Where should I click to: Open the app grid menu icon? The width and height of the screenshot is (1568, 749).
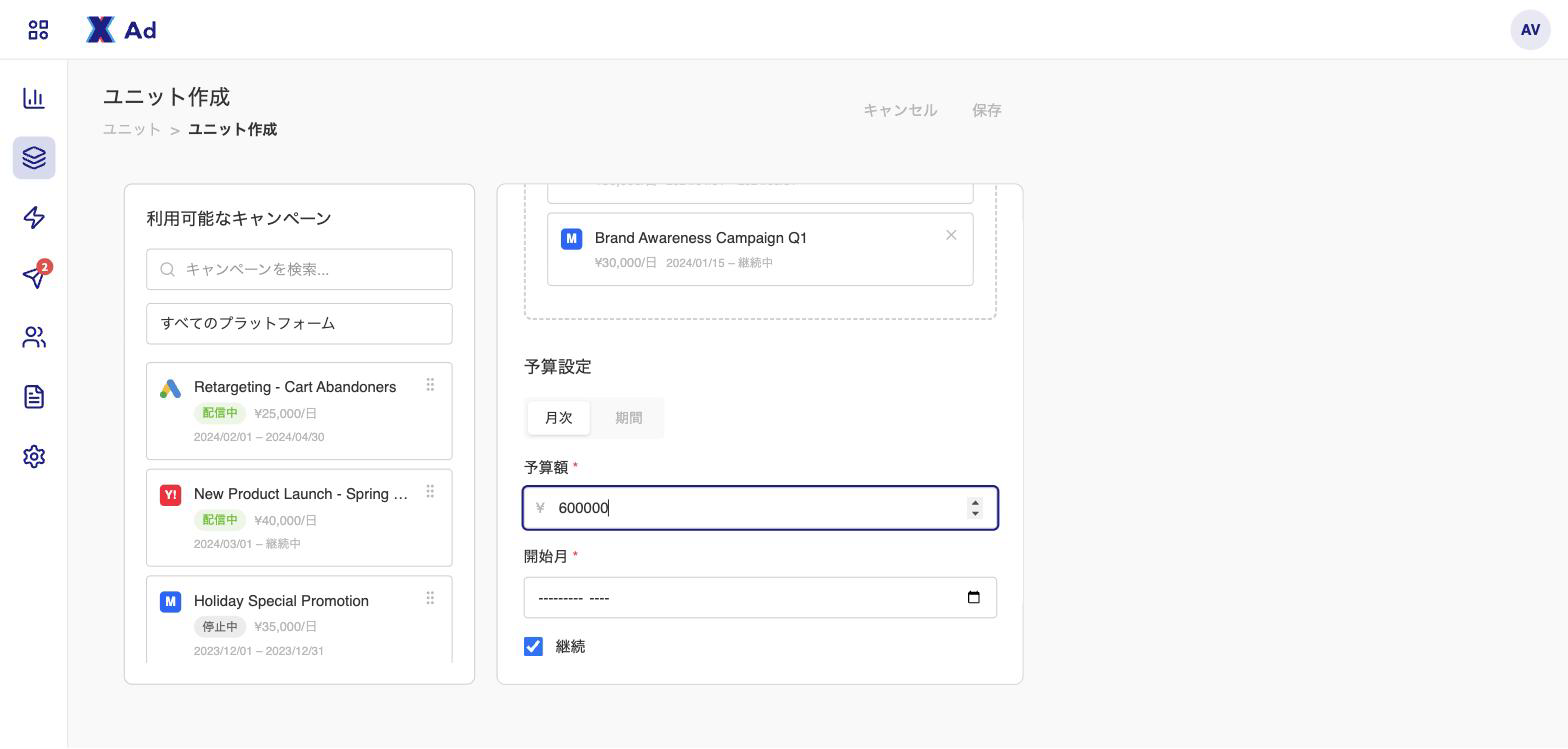pos(38,30)
